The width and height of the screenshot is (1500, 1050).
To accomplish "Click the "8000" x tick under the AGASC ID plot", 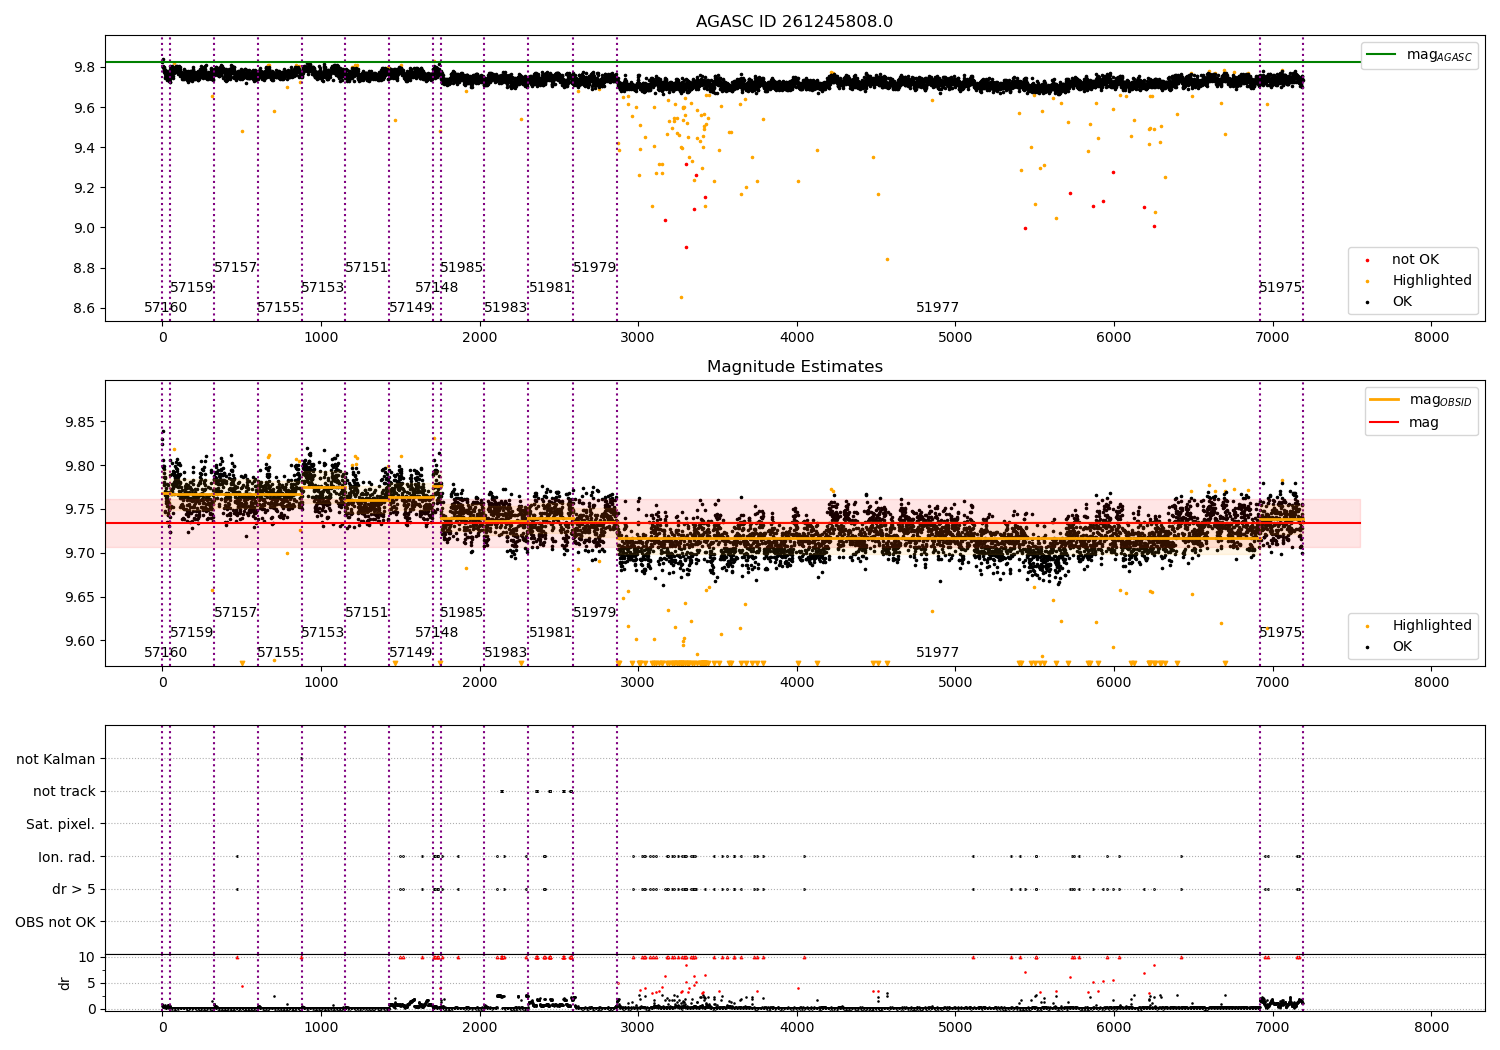I will pyautogui.click(x=1431, y=338).
